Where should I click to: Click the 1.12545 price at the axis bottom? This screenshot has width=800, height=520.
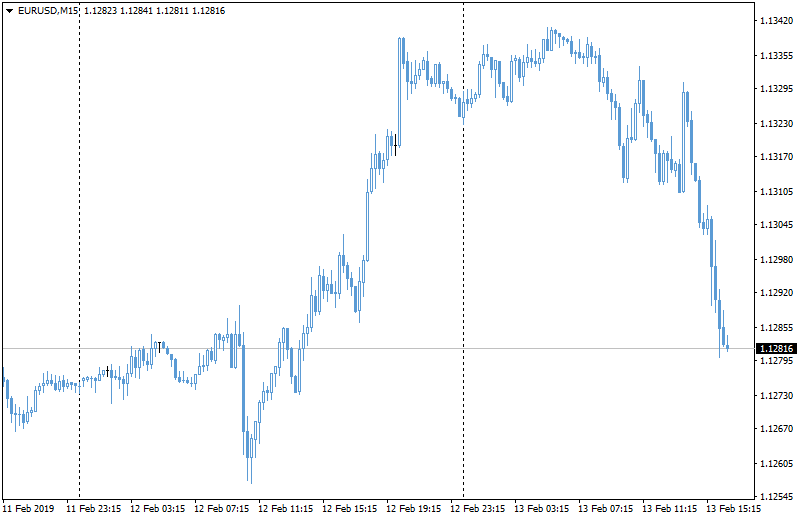(776, 497)
